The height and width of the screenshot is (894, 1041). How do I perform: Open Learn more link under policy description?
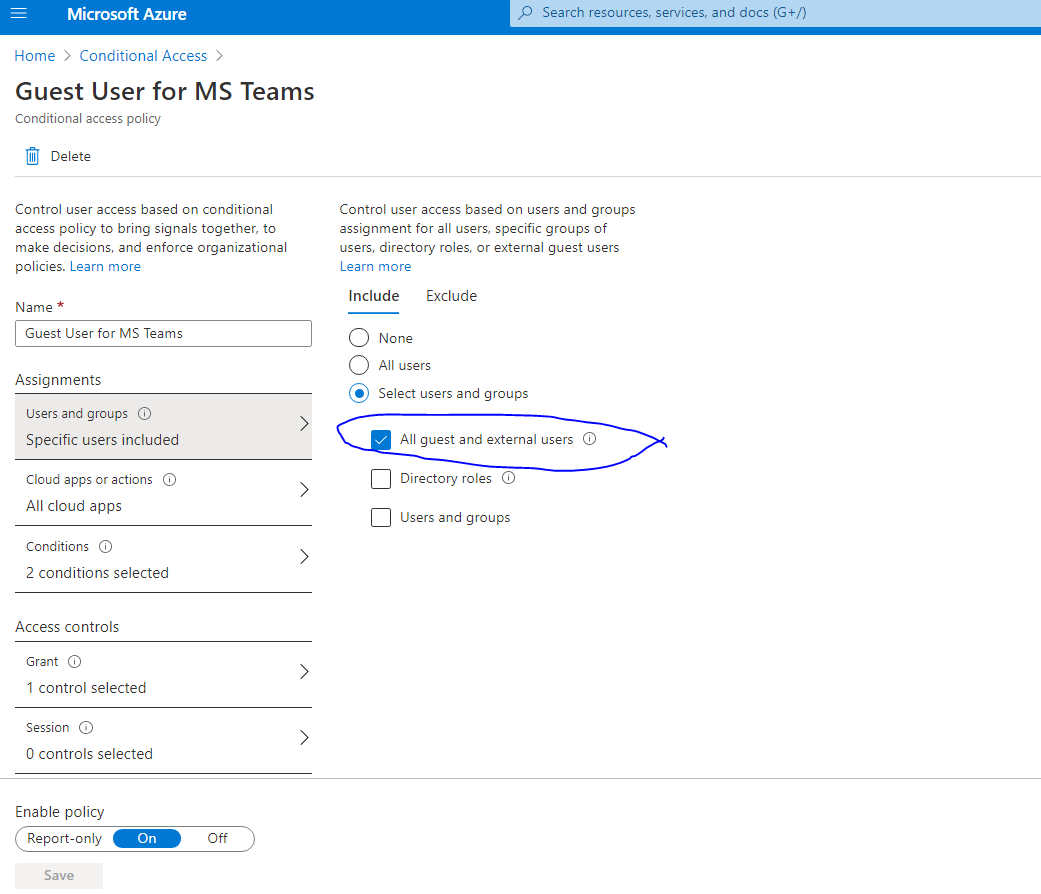pyautogui.click(x=105, y=266)
